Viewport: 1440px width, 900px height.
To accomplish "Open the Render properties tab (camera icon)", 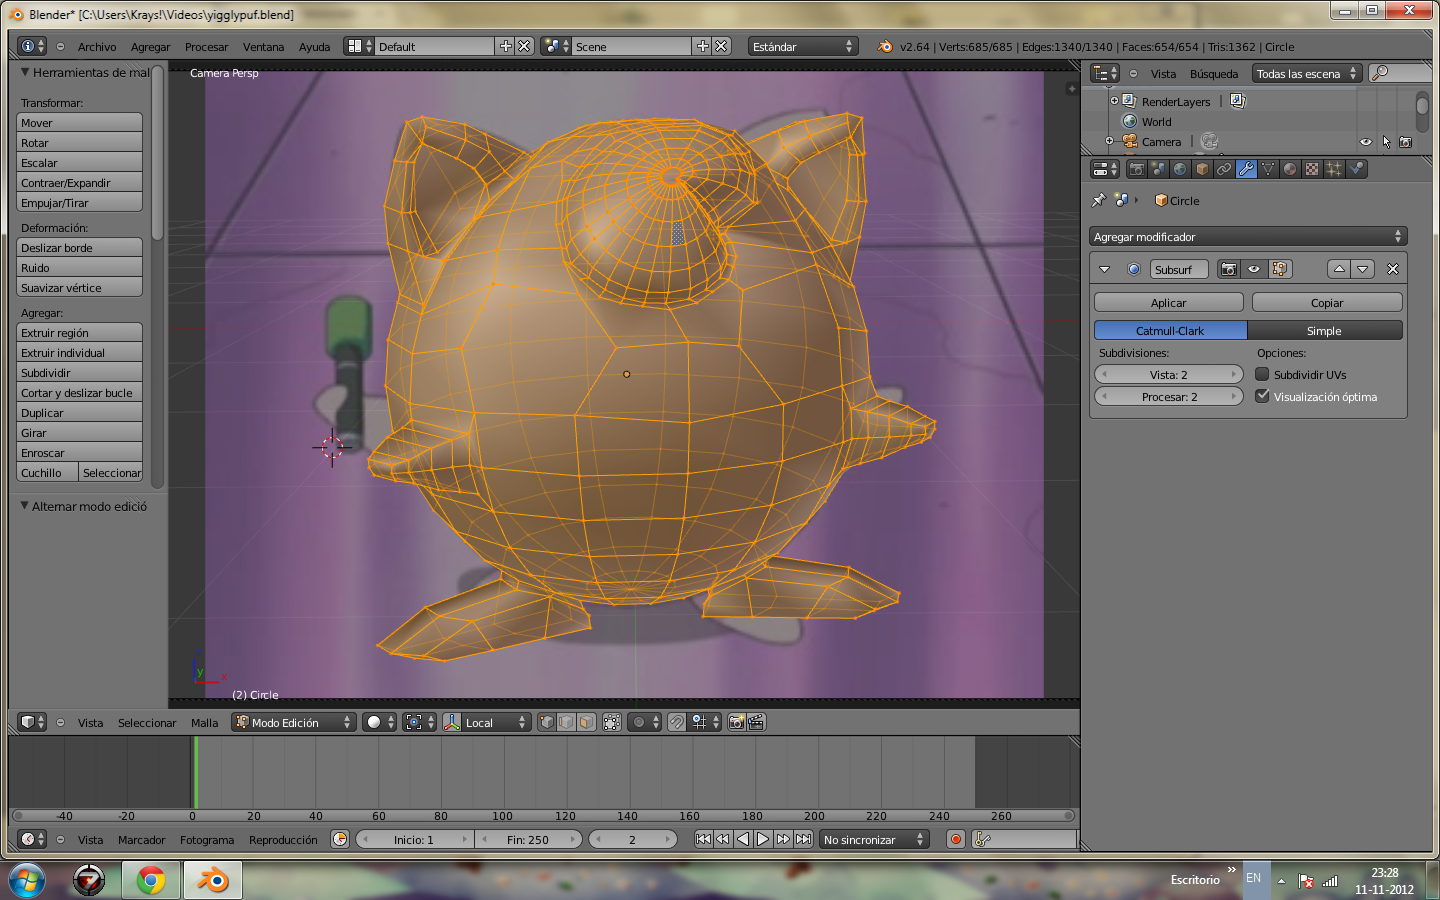I will (1137, 169).
